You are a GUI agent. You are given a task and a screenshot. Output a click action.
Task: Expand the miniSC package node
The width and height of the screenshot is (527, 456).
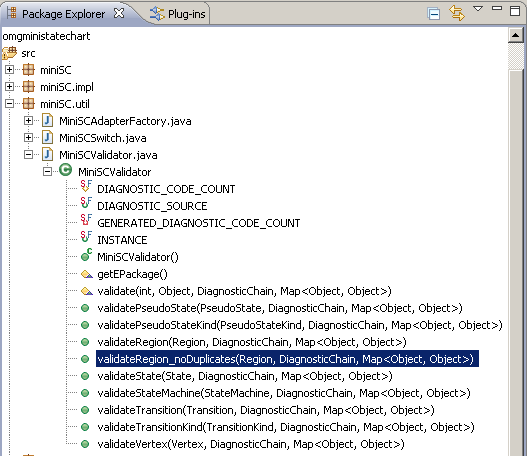(x=9, y=70)
